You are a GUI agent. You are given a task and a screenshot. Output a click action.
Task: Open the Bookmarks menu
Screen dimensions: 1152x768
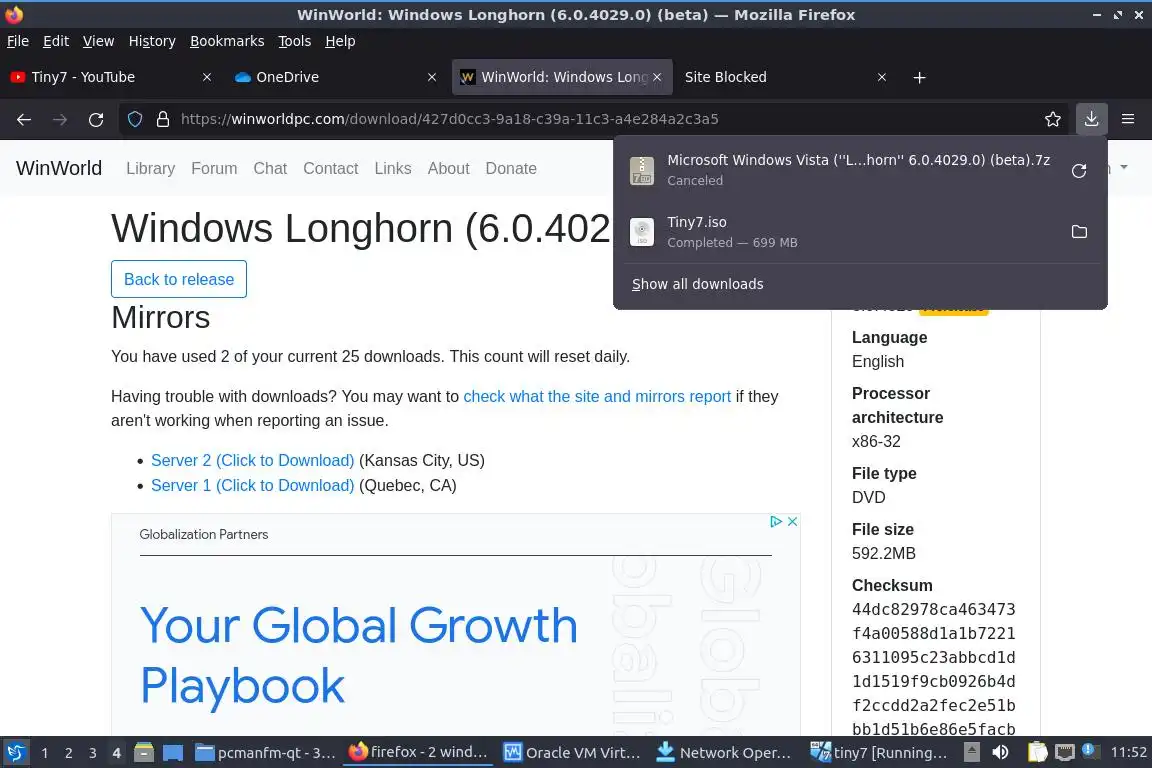pyautogui.click(x=227, y=41)
